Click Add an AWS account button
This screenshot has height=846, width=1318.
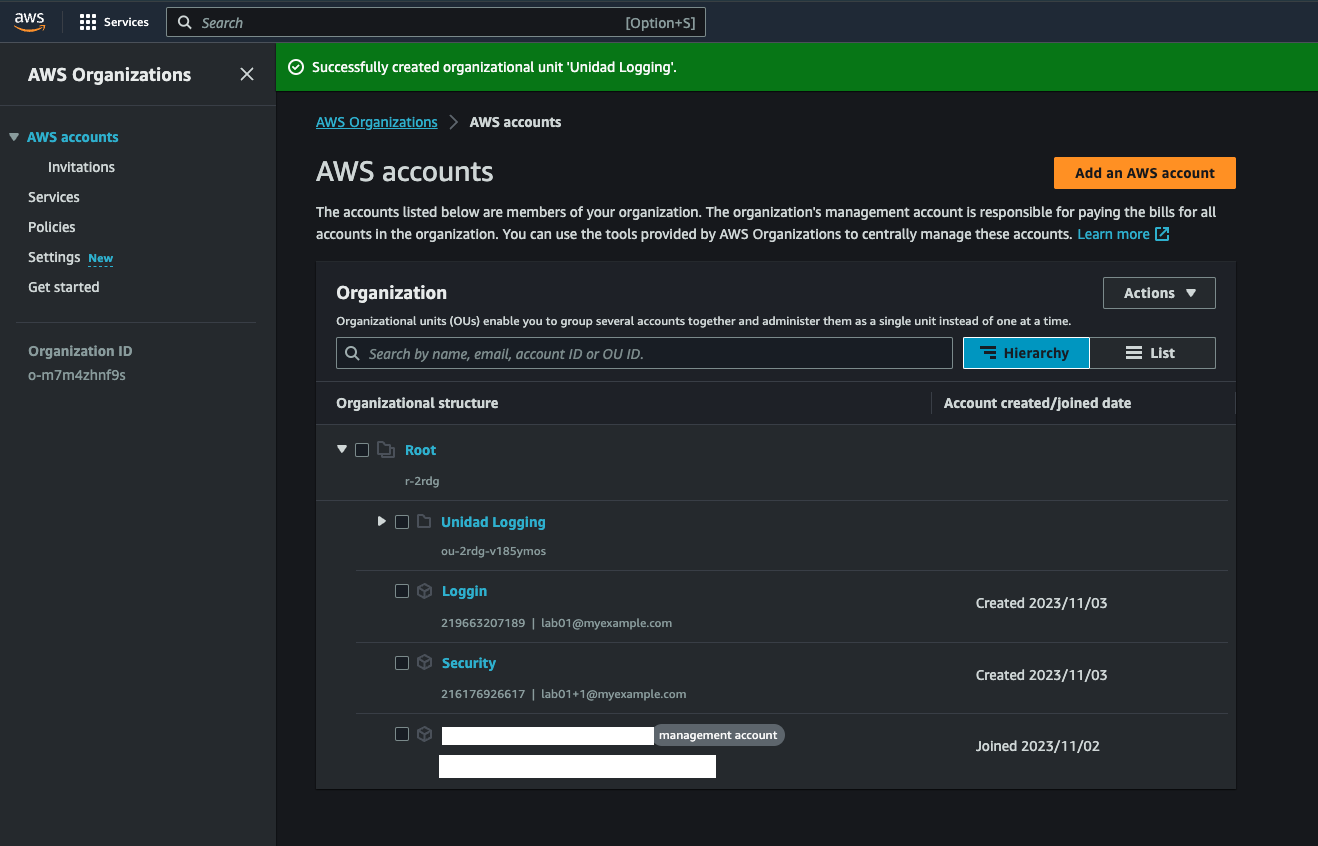pyautogui.click(x=1144, y=173)
